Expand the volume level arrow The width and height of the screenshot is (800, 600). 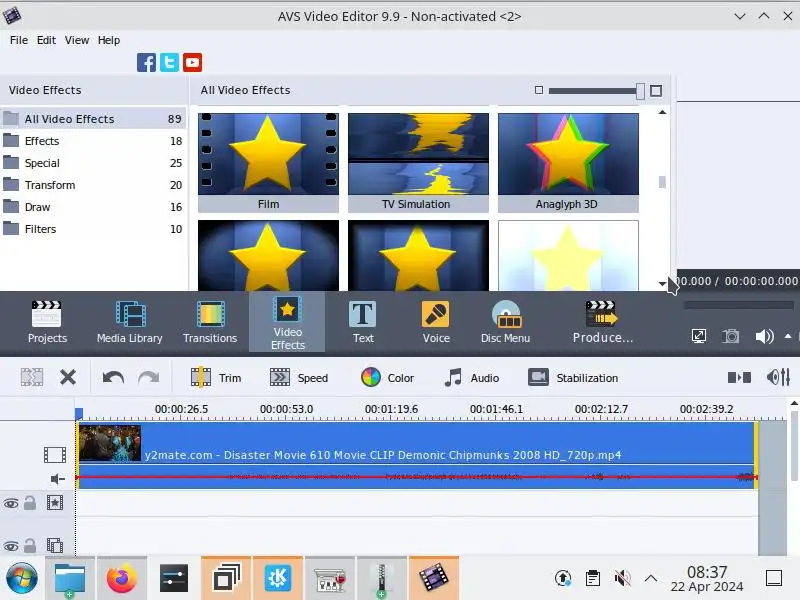point(788,336)
